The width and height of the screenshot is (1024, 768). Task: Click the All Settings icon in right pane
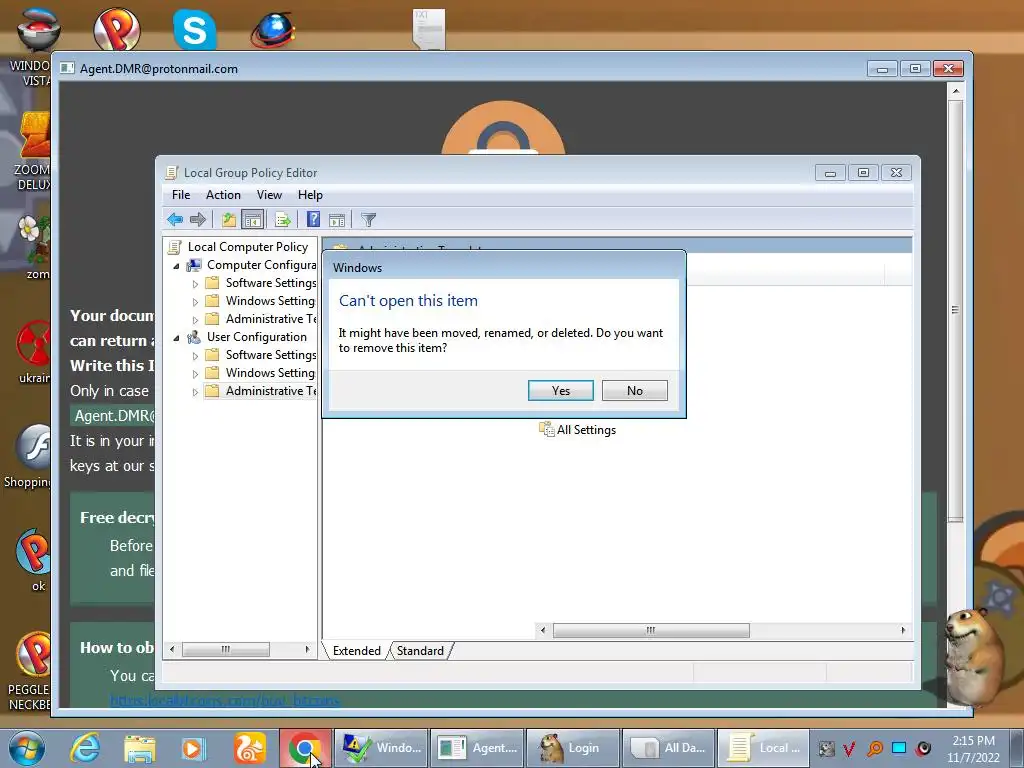click(546, 429)
